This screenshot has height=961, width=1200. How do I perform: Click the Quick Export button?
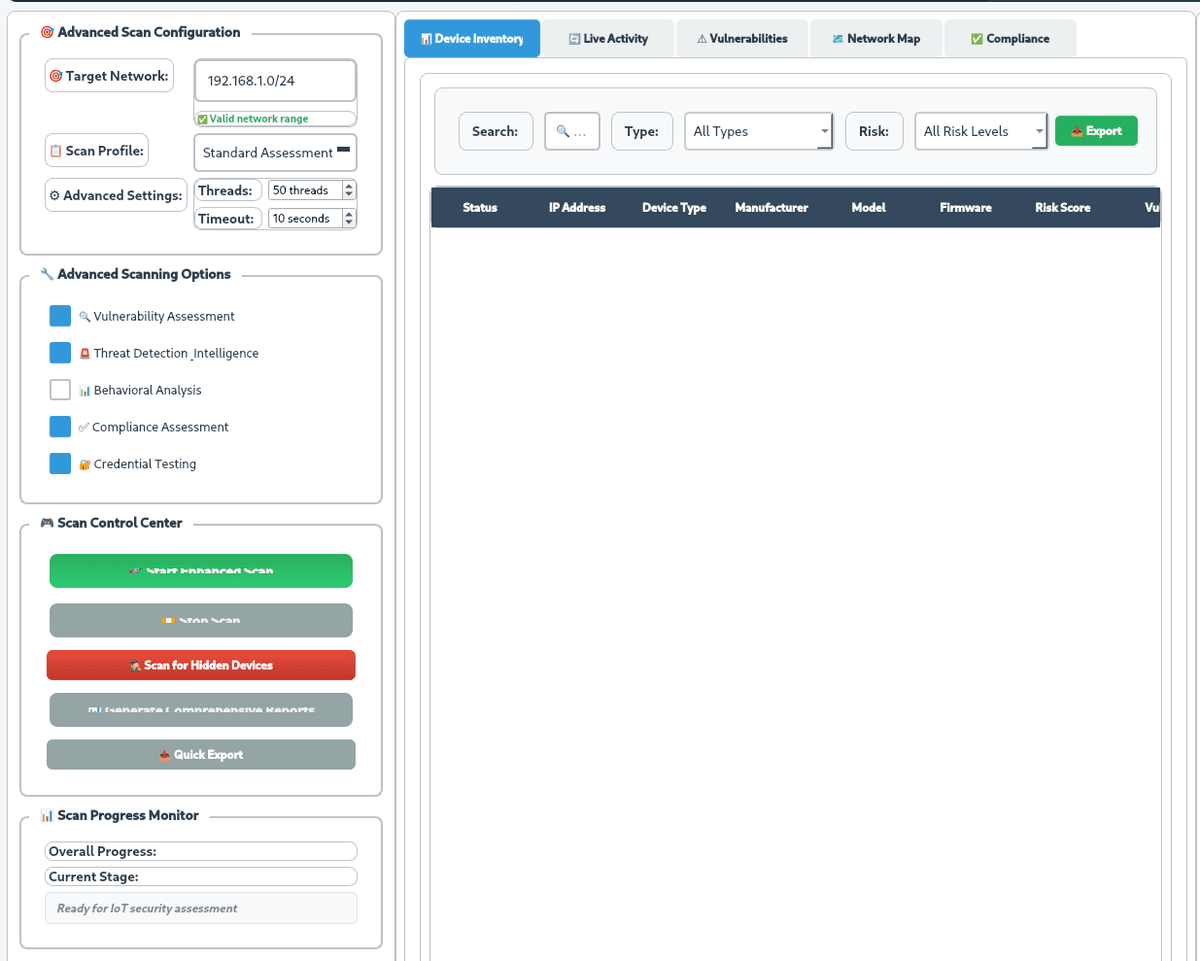pos(200,754)
